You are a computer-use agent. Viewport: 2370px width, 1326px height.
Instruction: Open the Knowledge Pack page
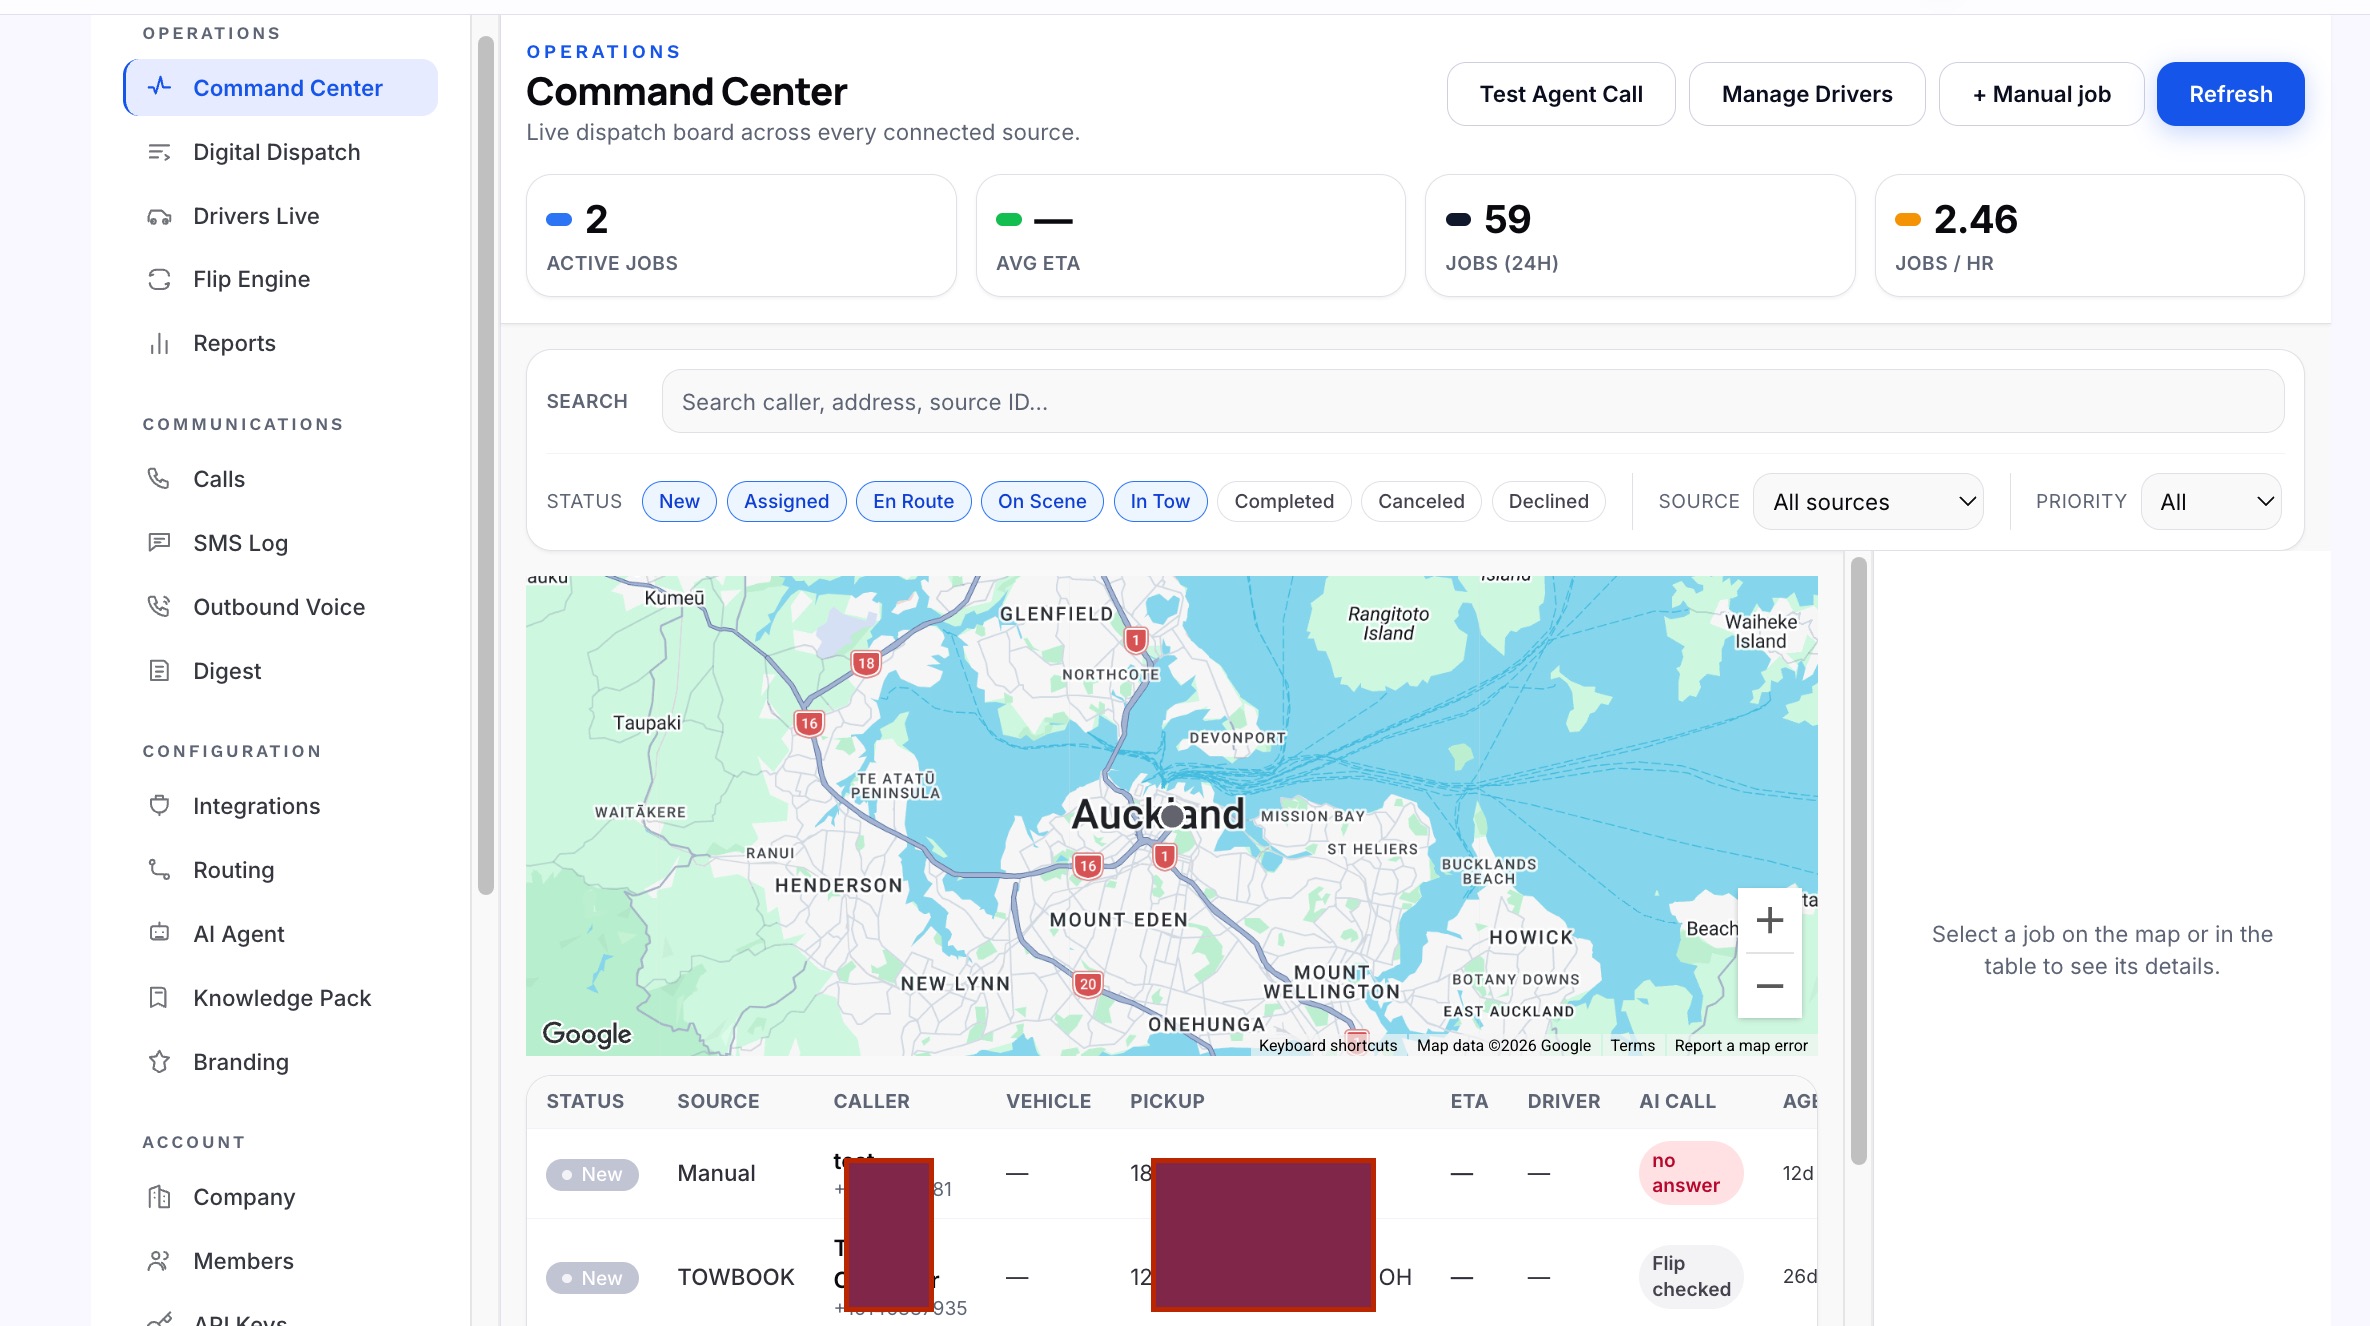pos(280,997)
